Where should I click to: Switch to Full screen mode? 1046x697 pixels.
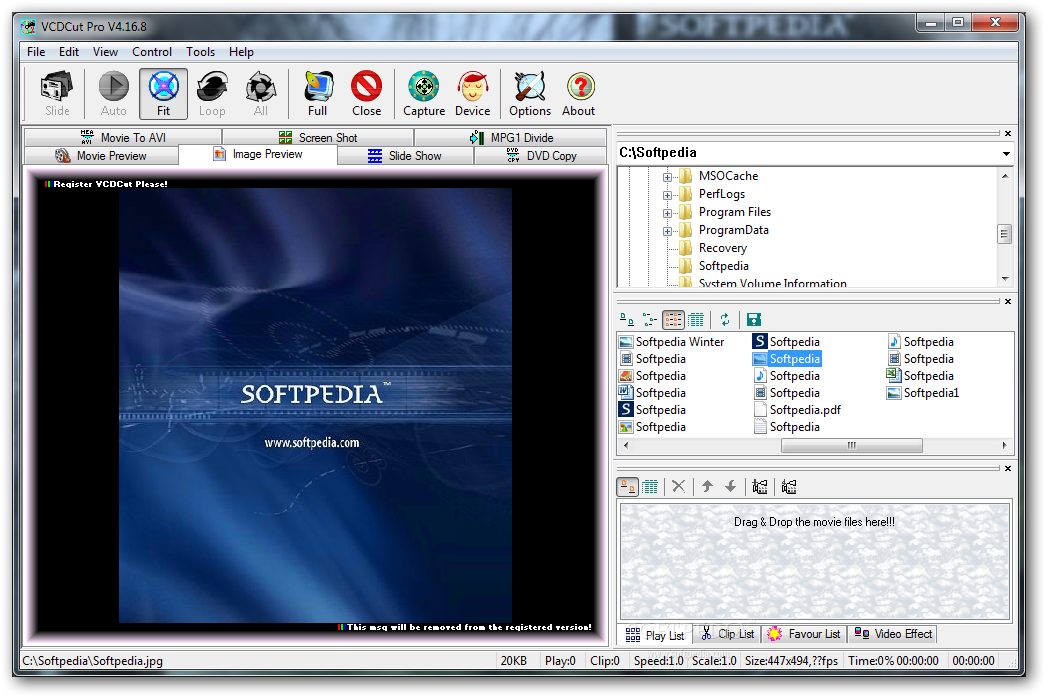(318, 94)
